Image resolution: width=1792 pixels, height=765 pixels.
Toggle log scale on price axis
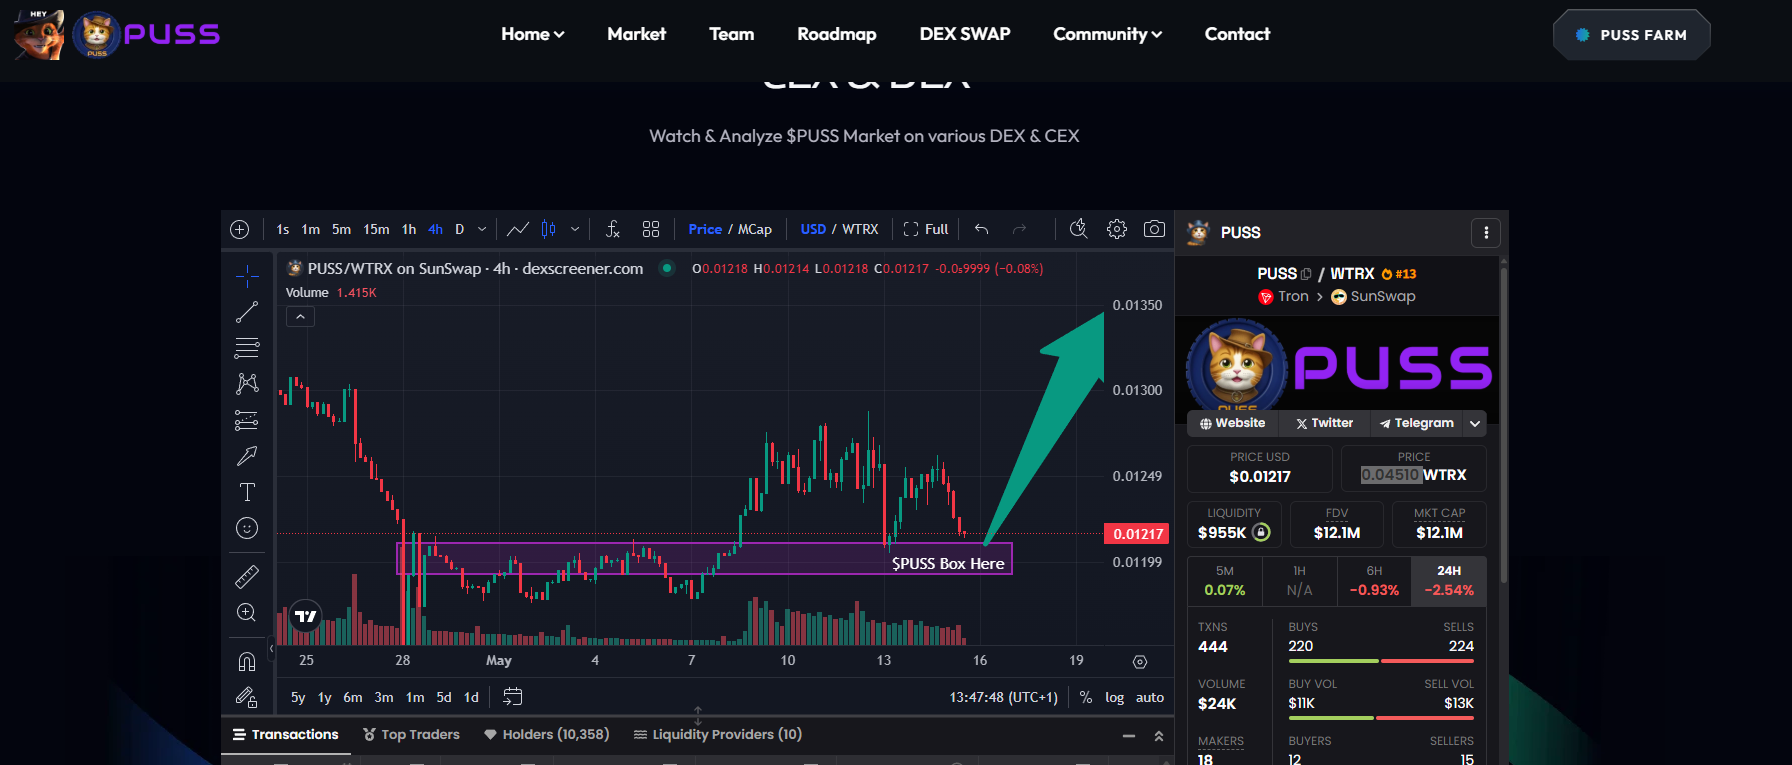[x=1115, y=697]
